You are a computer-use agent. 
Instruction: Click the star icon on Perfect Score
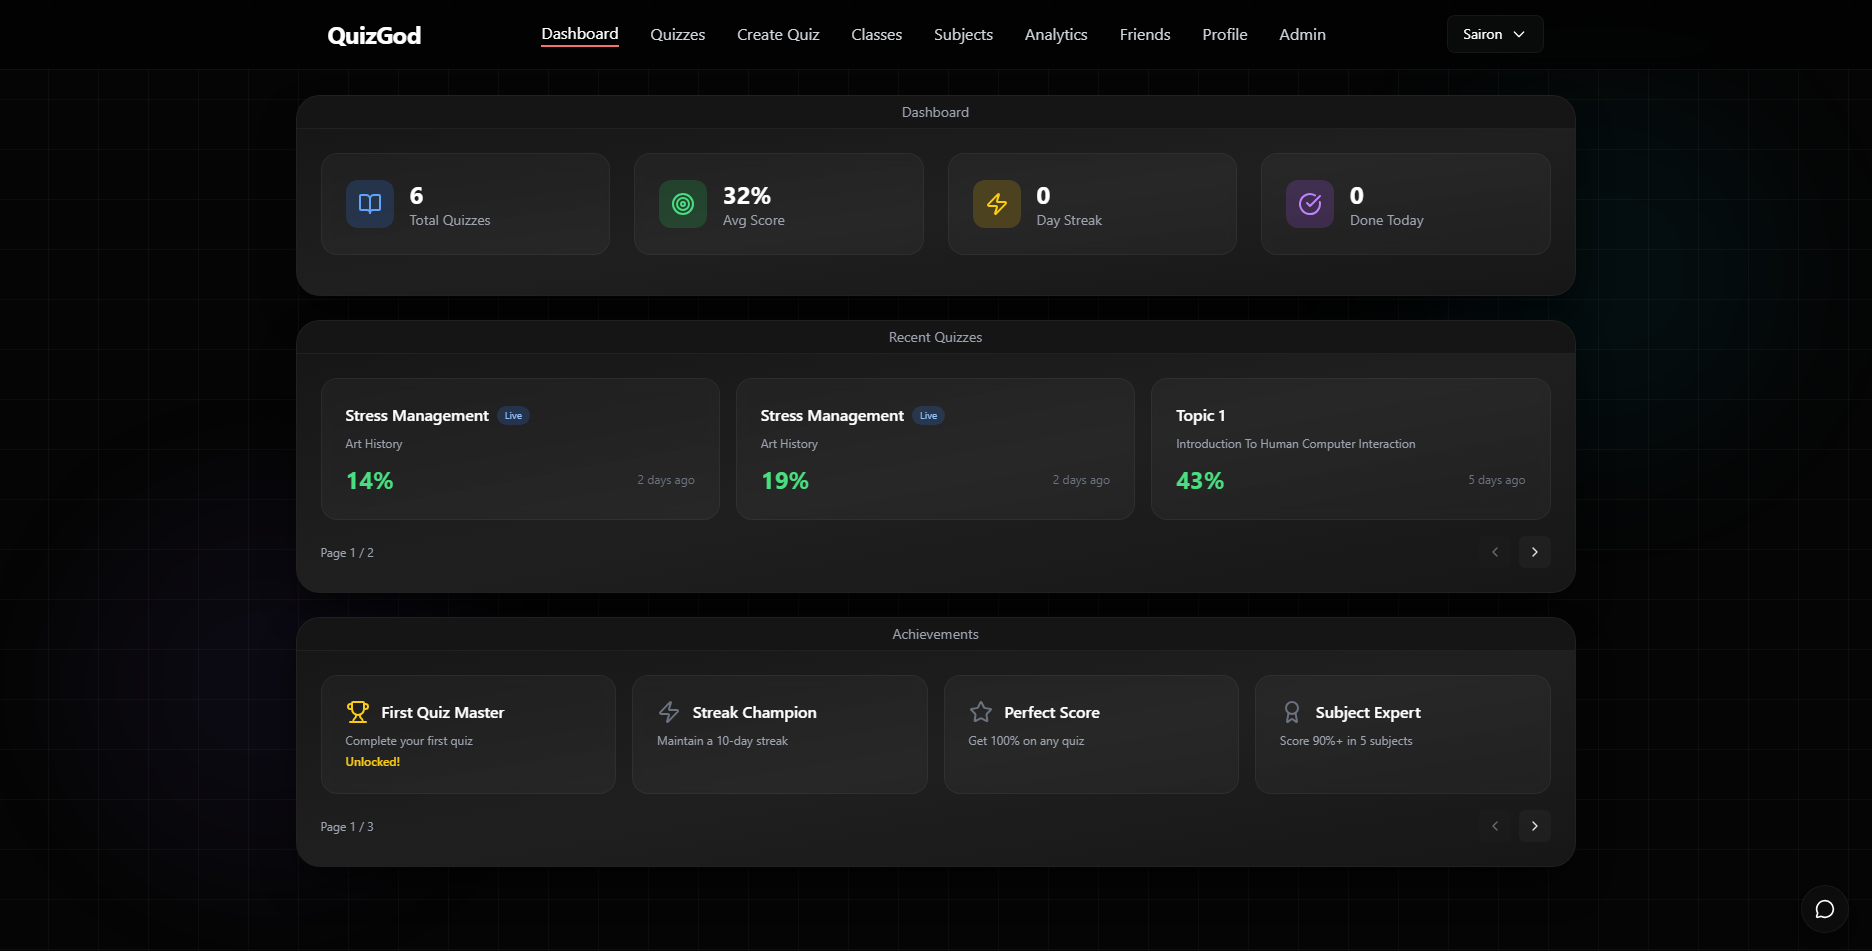980,712
